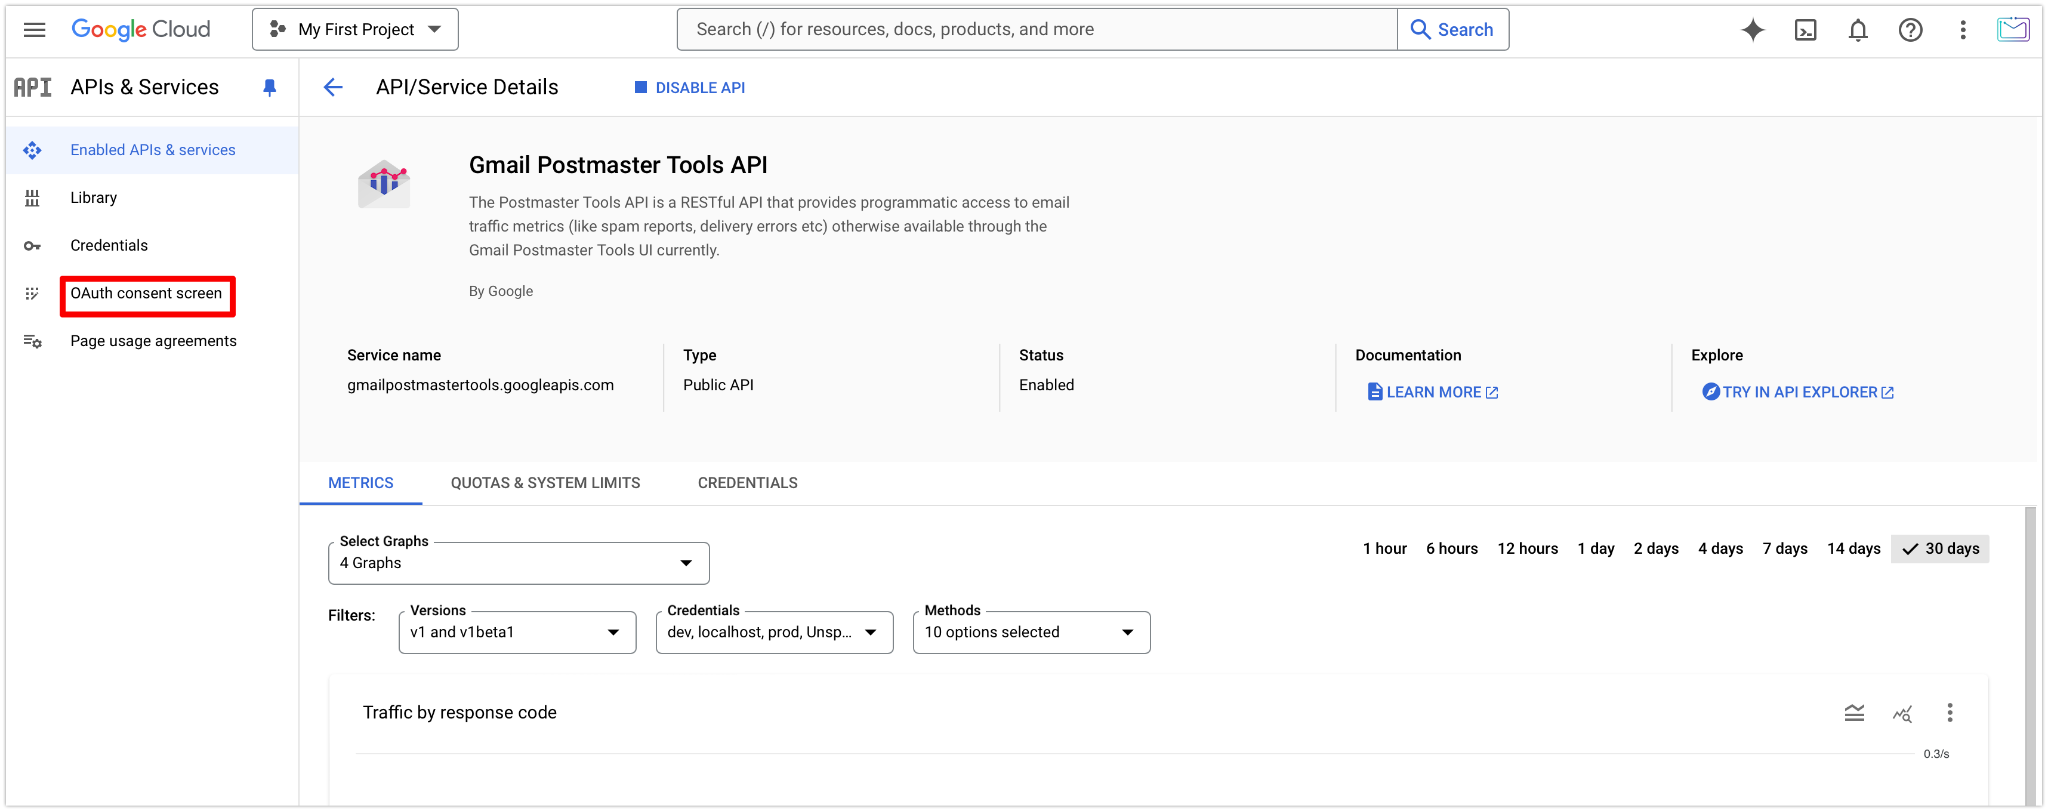
Task: Click the API logo beside APIs & Services
Action: (x=33, y=88)
